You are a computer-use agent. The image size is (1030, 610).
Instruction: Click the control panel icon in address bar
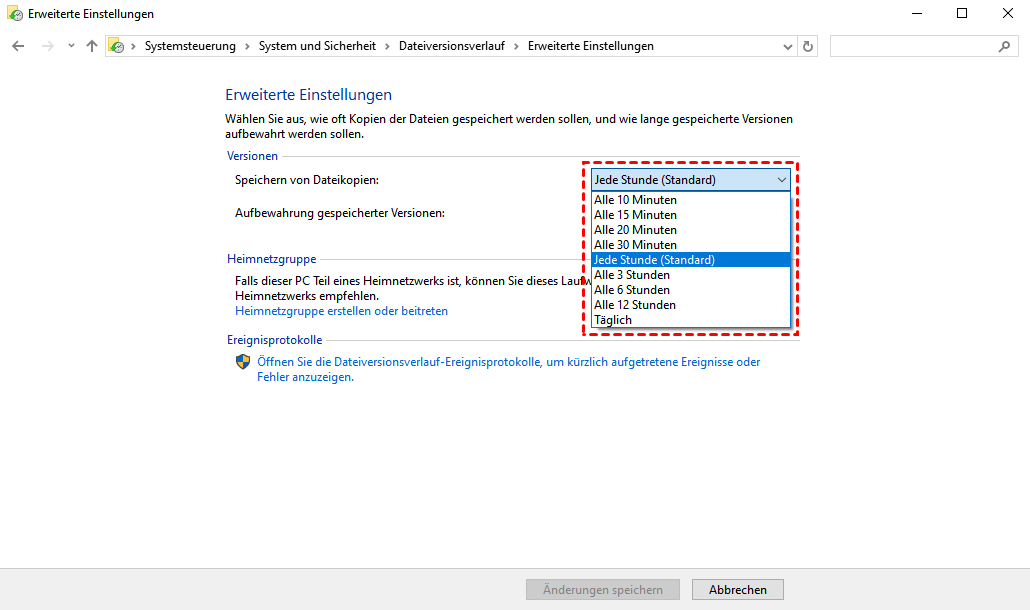point(117,46)
